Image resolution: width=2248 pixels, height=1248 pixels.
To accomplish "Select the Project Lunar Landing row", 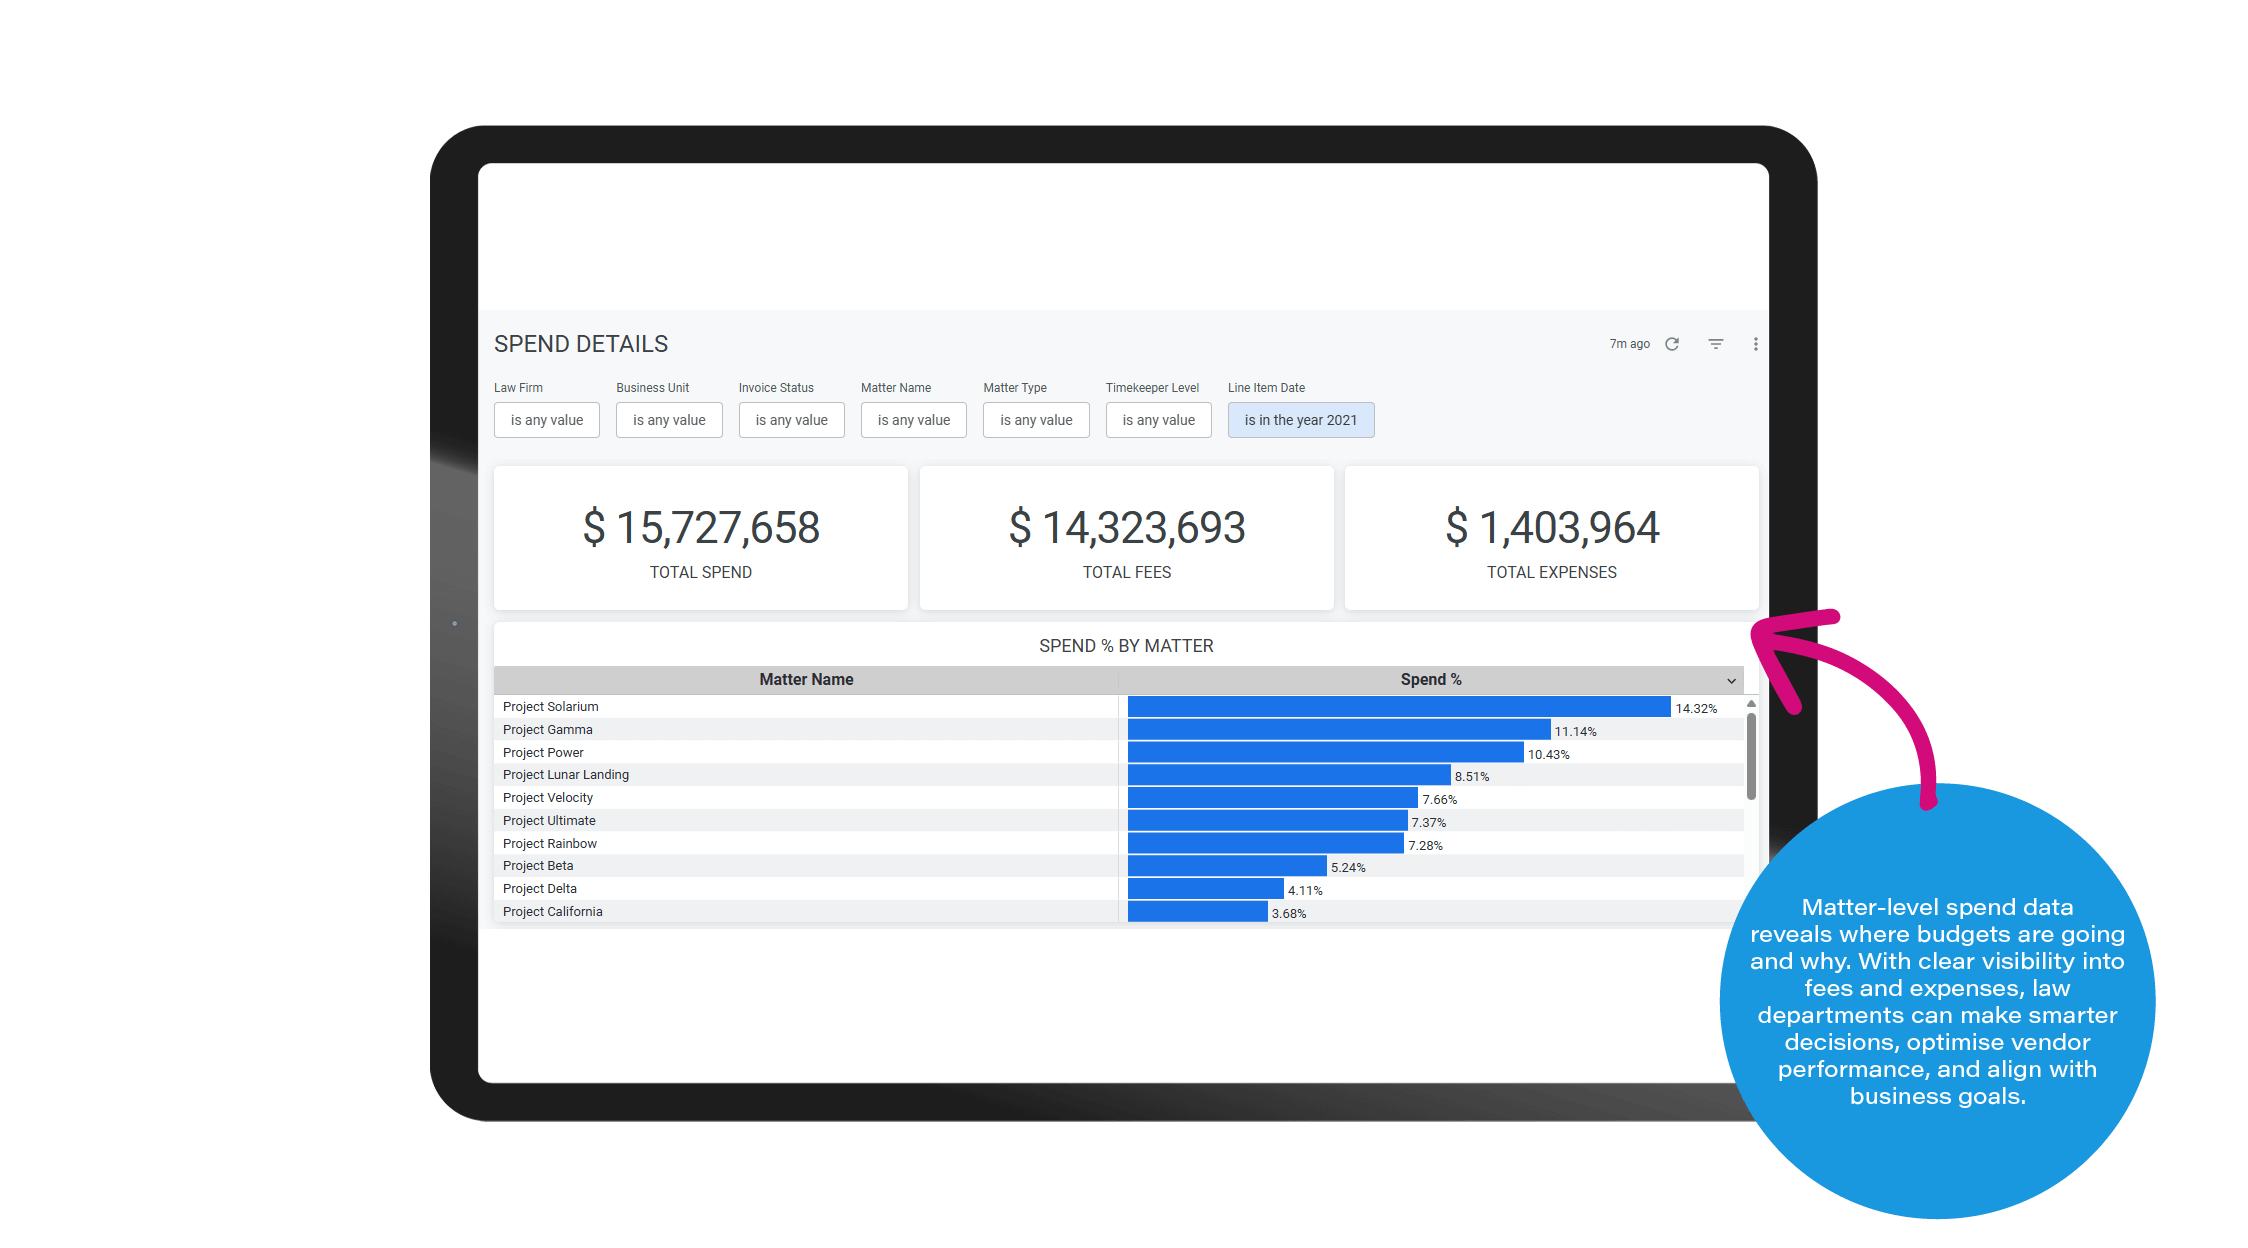I will click(566, 775).
